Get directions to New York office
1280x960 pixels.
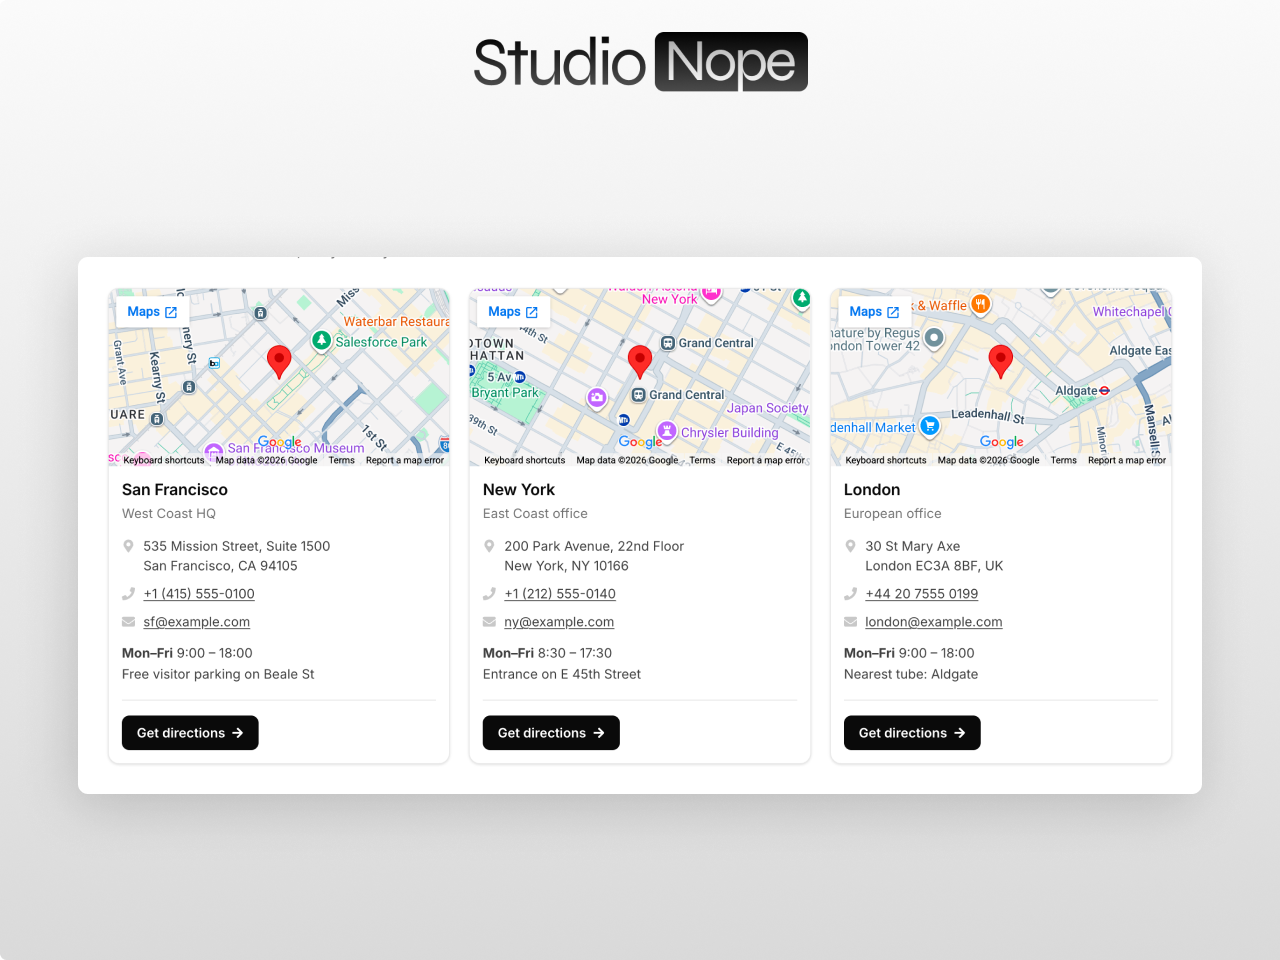pyautogui.click(x=551, y=733)
